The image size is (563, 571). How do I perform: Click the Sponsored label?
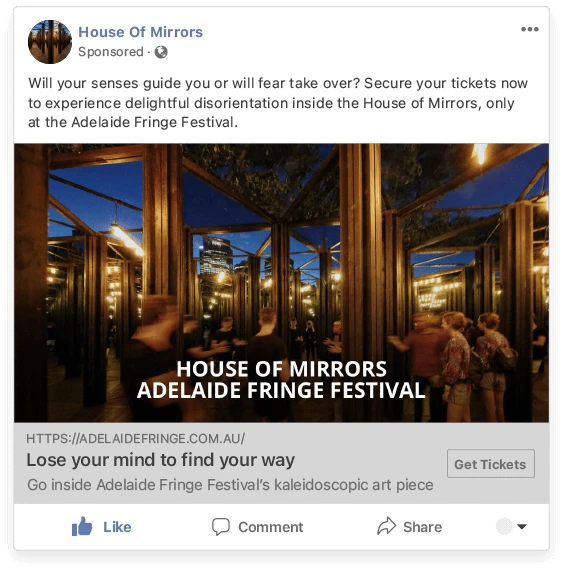111,52
